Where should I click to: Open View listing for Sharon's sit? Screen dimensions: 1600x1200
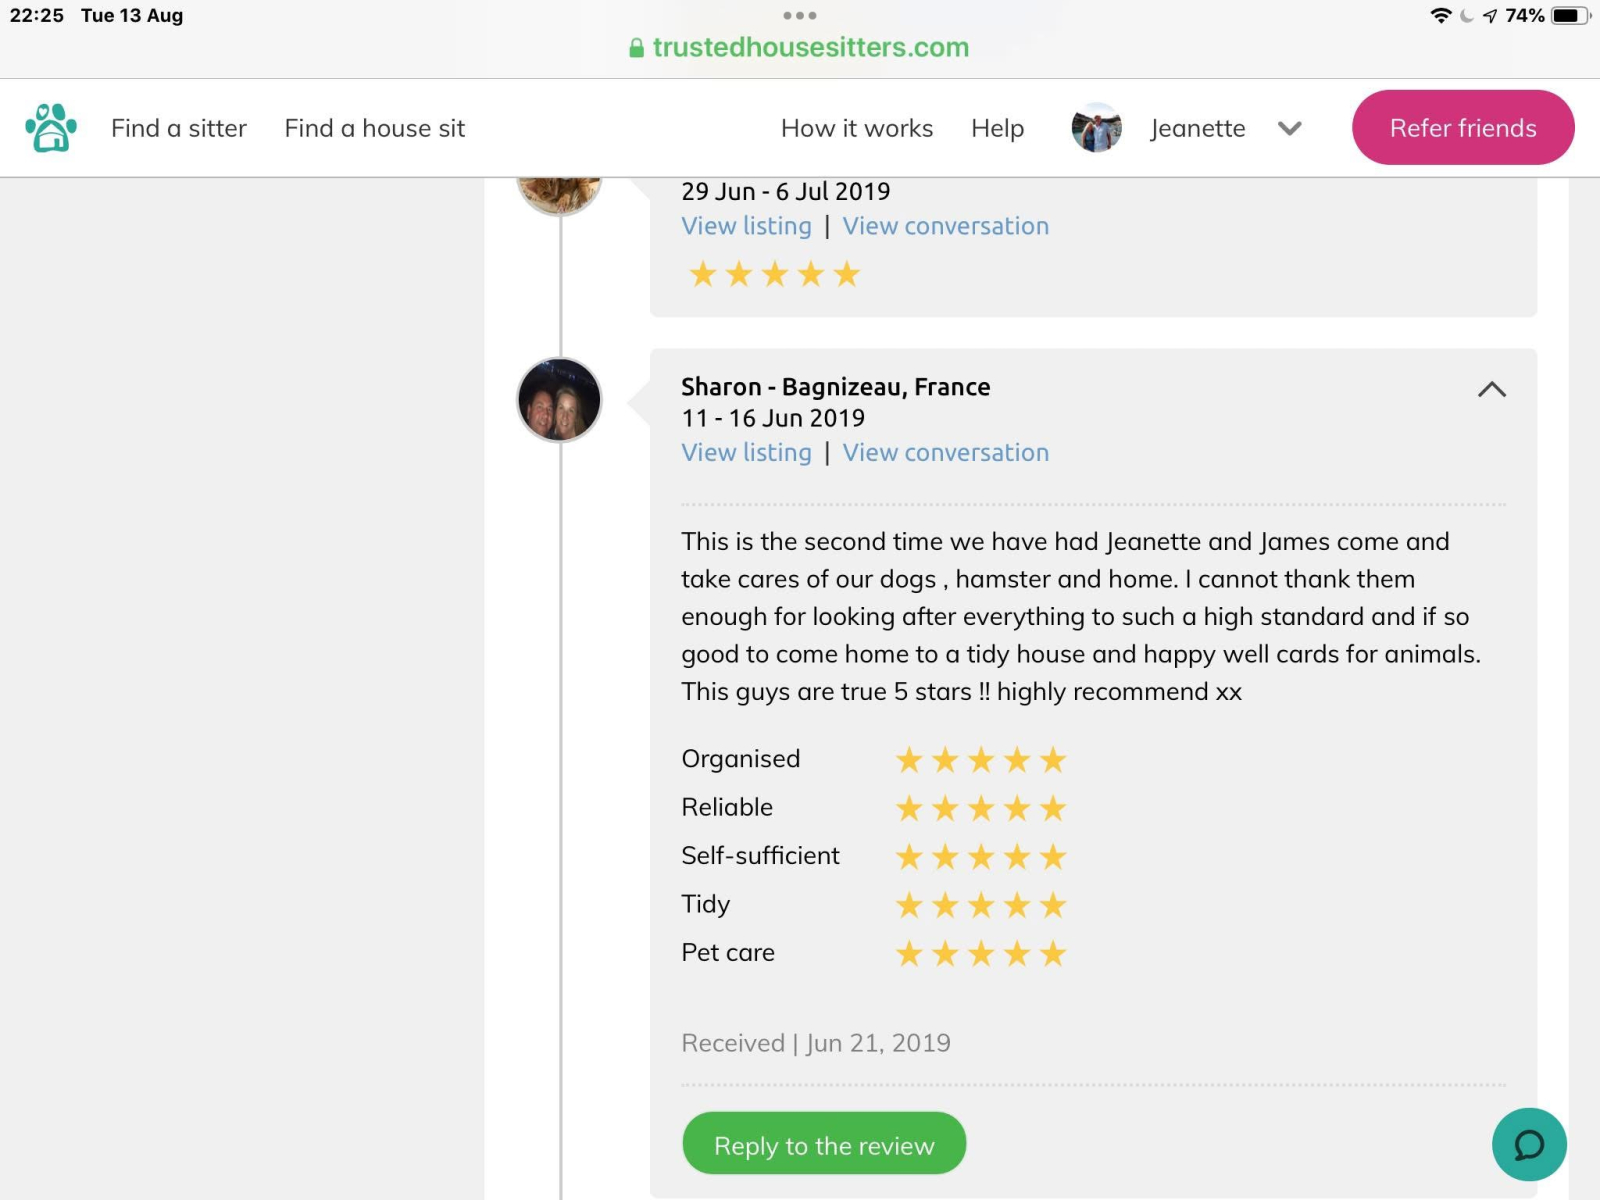pos(746,452)
